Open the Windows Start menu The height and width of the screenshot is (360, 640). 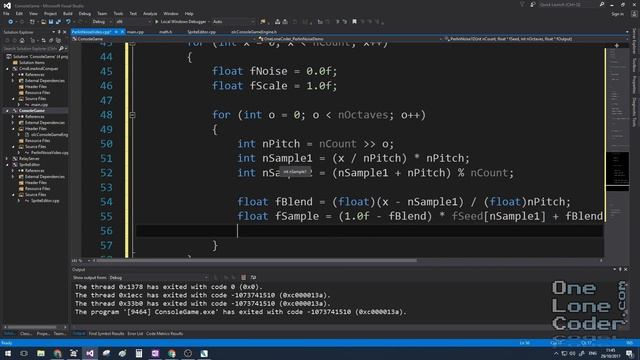pos(8,353)
